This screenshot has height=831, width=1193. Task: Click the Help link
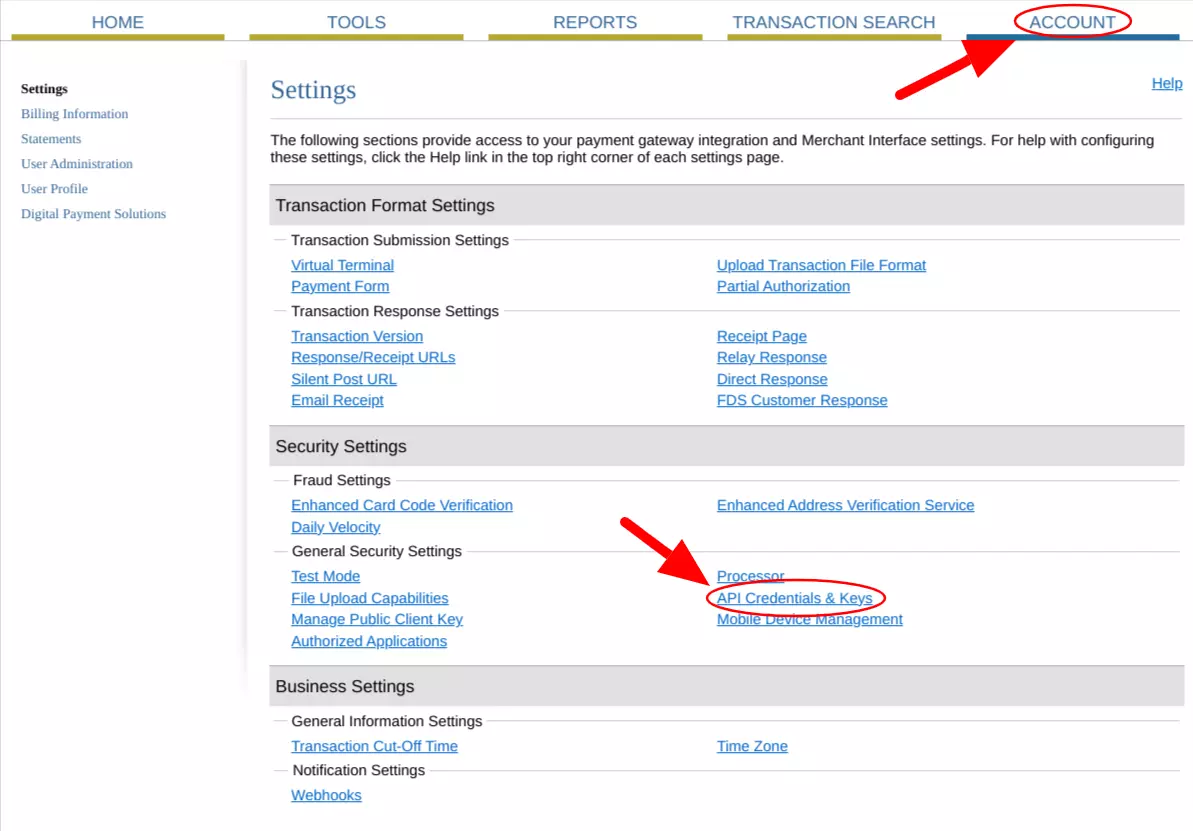tap(1166, 83)
